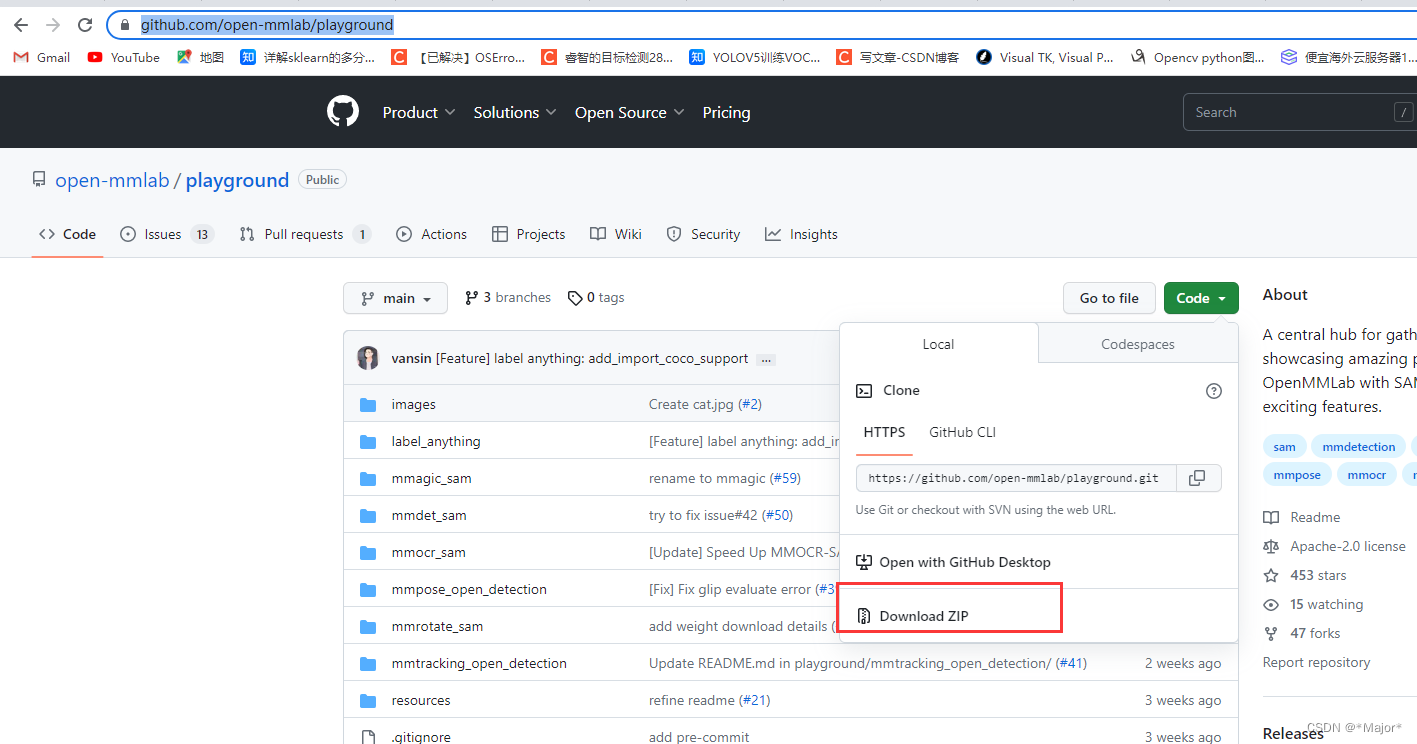The height and width of the screenshot is (744, 1417).
Task: Click the mmpose topic tag
Action: (x=1297, y=475)
